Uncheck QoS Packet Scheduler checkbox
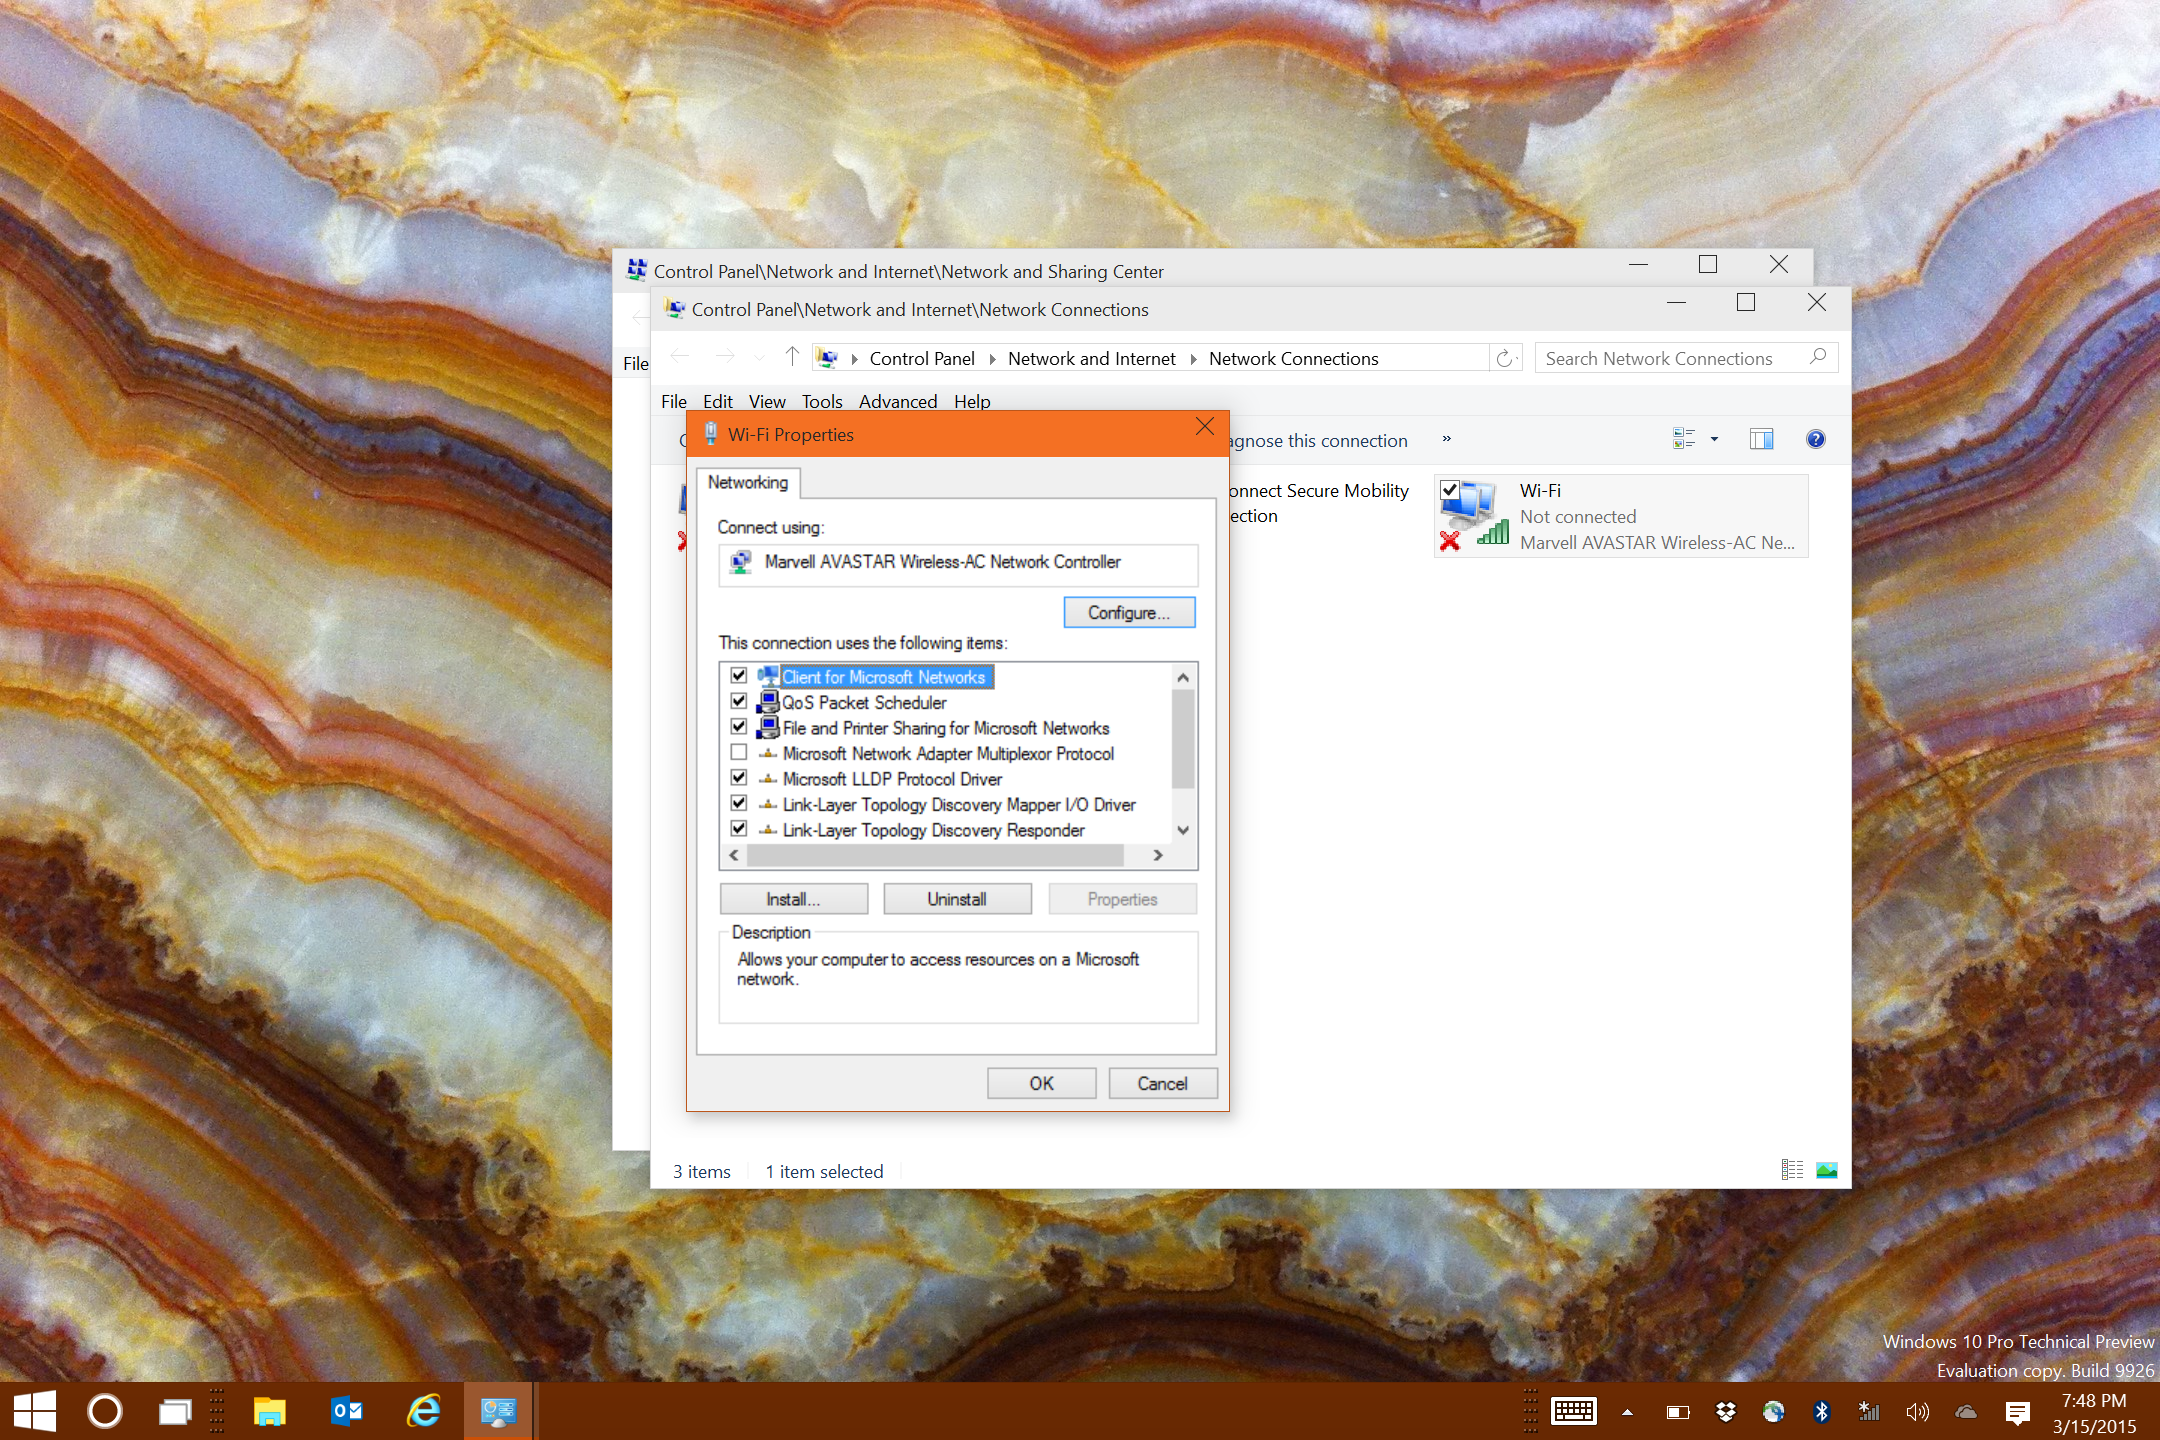Viewport: 2160px width, 1440px height. point(739,701)
